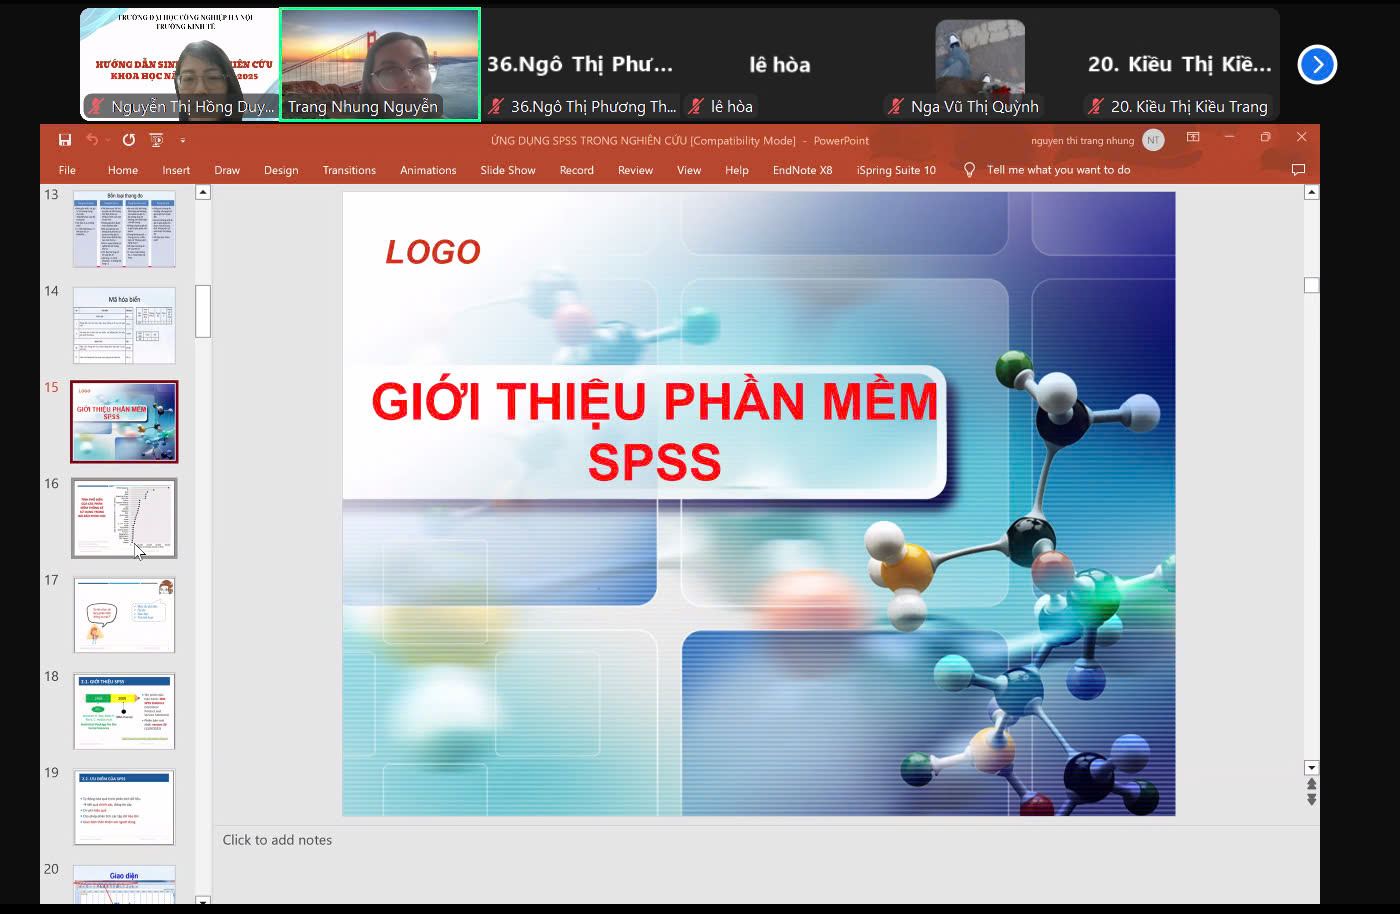Go to previous slide double-arrow
This screenshot has width=1400, height=914.
click(1312, 785)
